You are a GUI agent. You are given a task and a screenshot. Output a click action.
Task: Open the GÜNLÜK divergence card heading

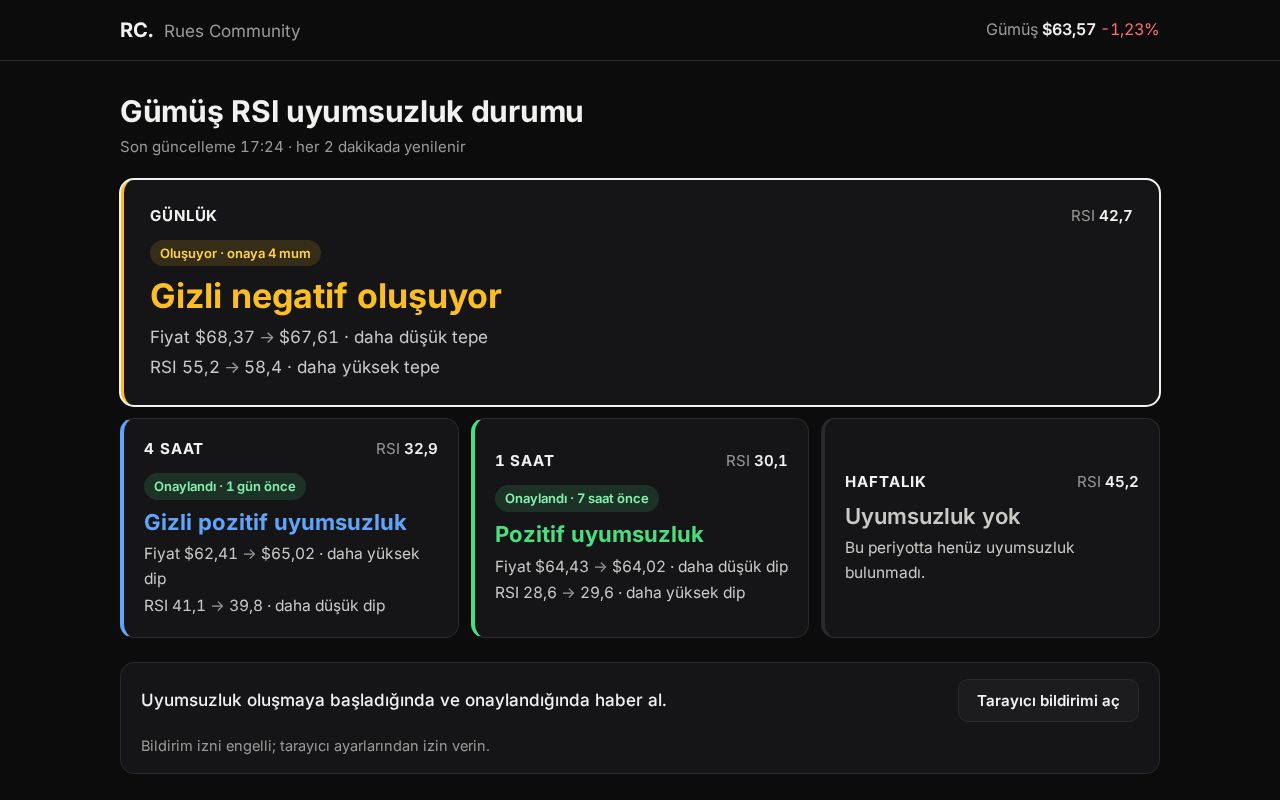183,215
